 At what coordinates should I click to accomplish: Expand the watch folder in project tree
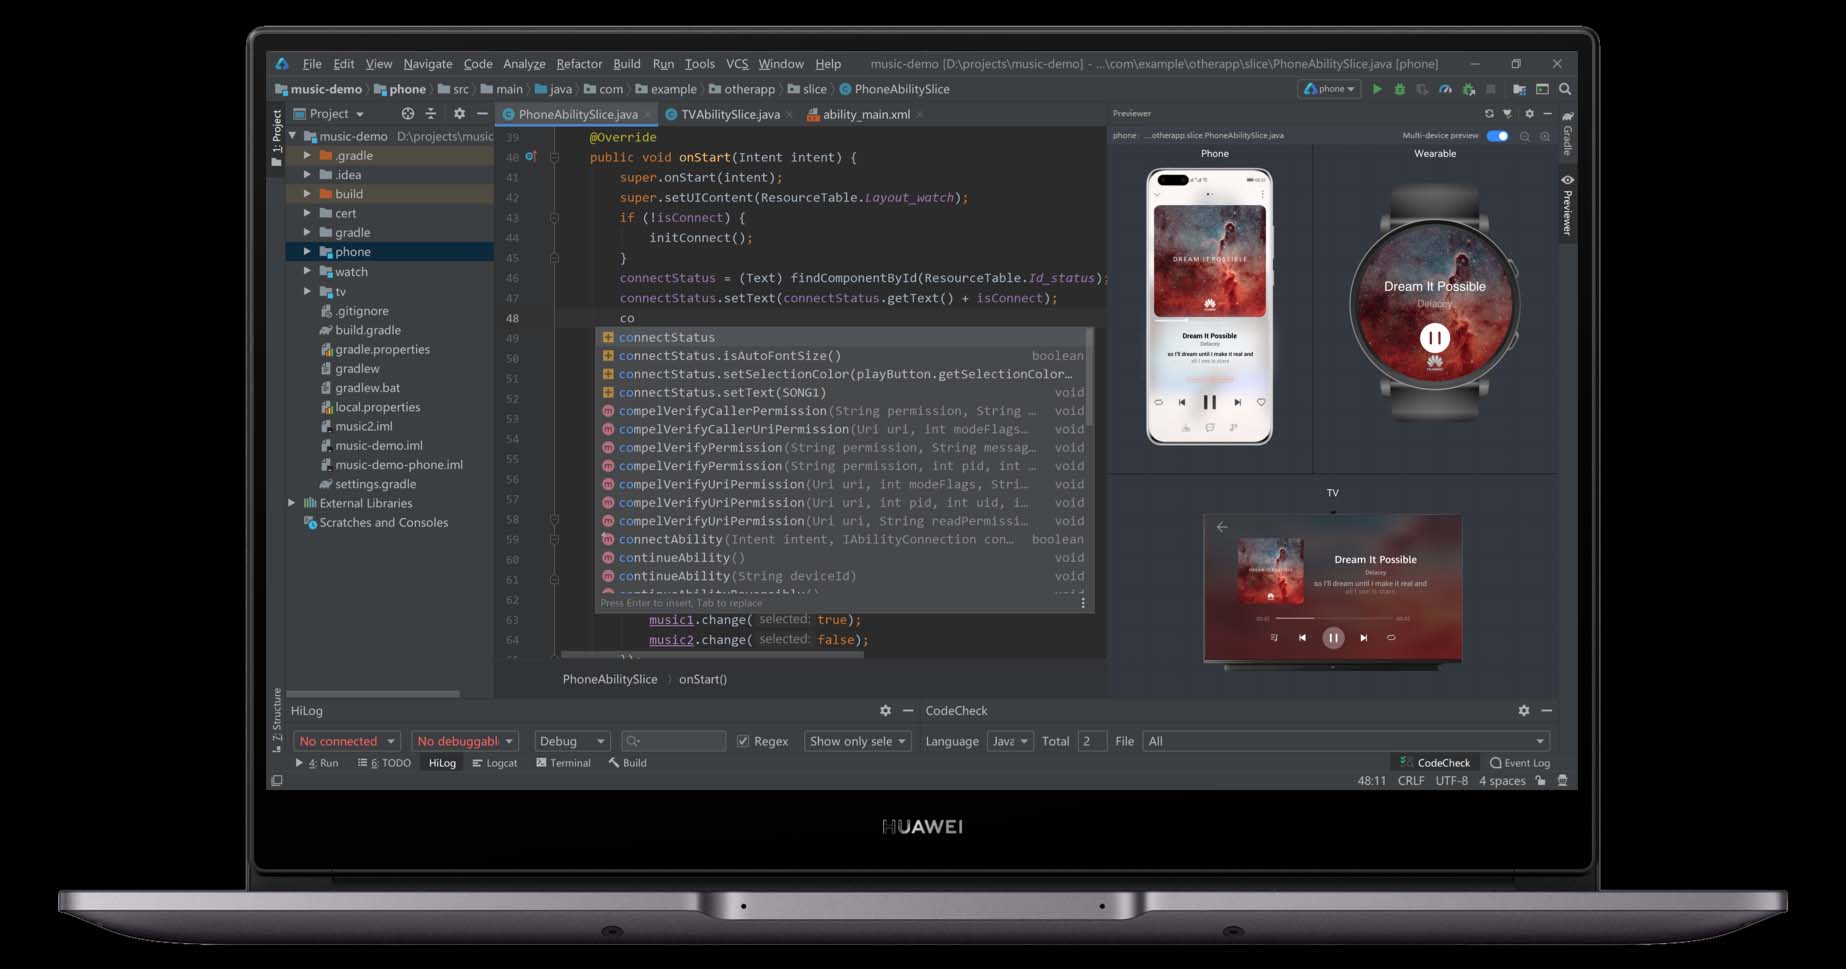click(x=307, y=271)
